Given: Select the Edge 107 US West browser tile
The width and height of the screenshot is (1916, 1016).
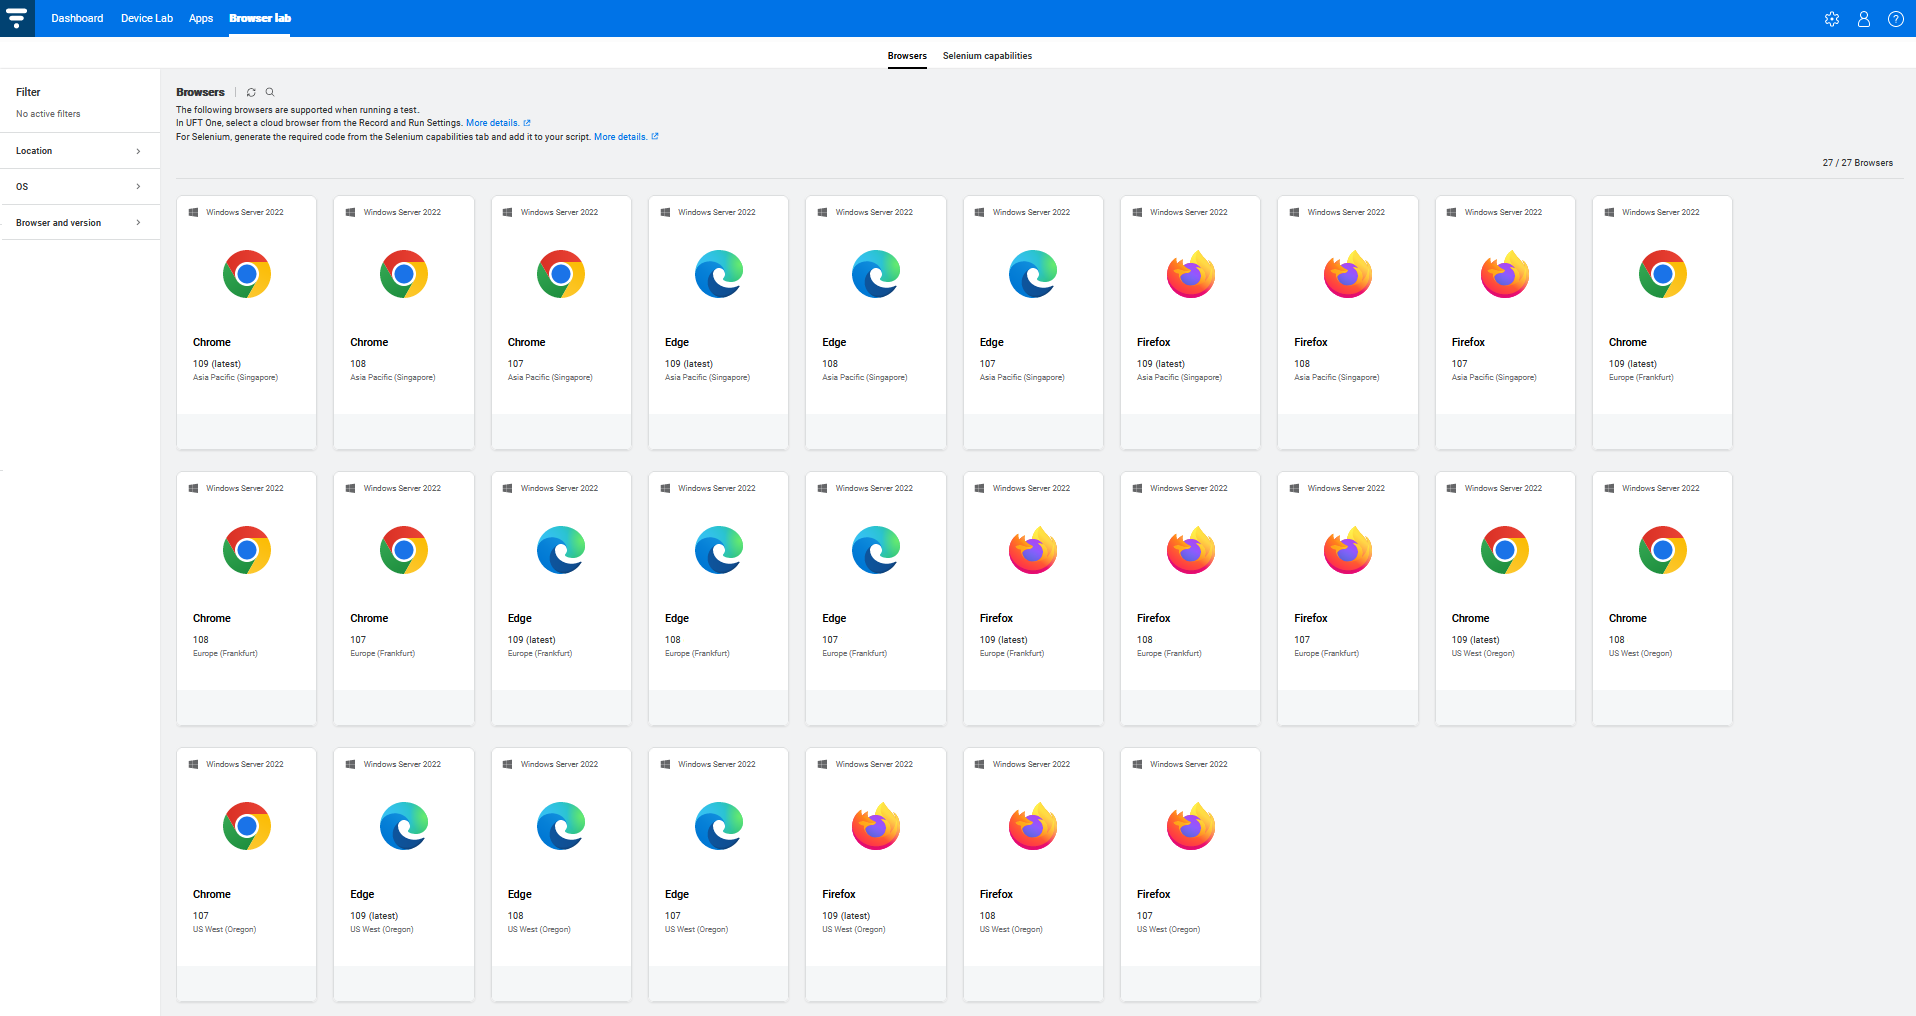Looking at the screenshot, I should 718,874.
